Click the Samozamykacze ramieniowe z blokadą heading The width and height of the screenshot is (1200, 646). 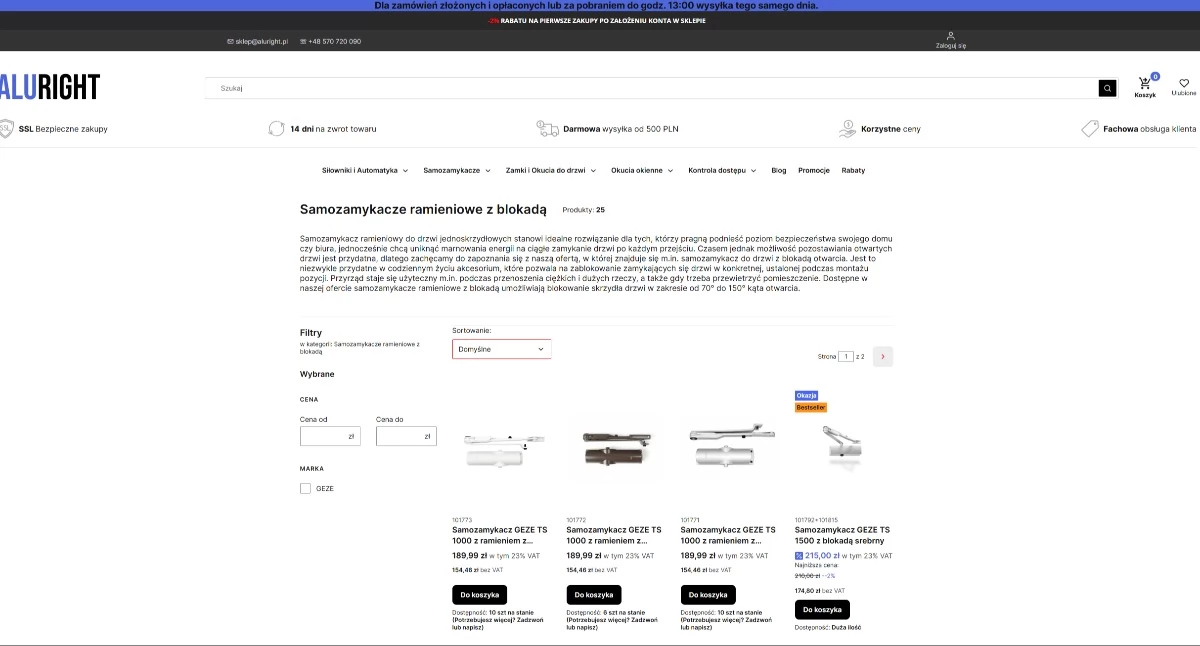tap(423, 209)
